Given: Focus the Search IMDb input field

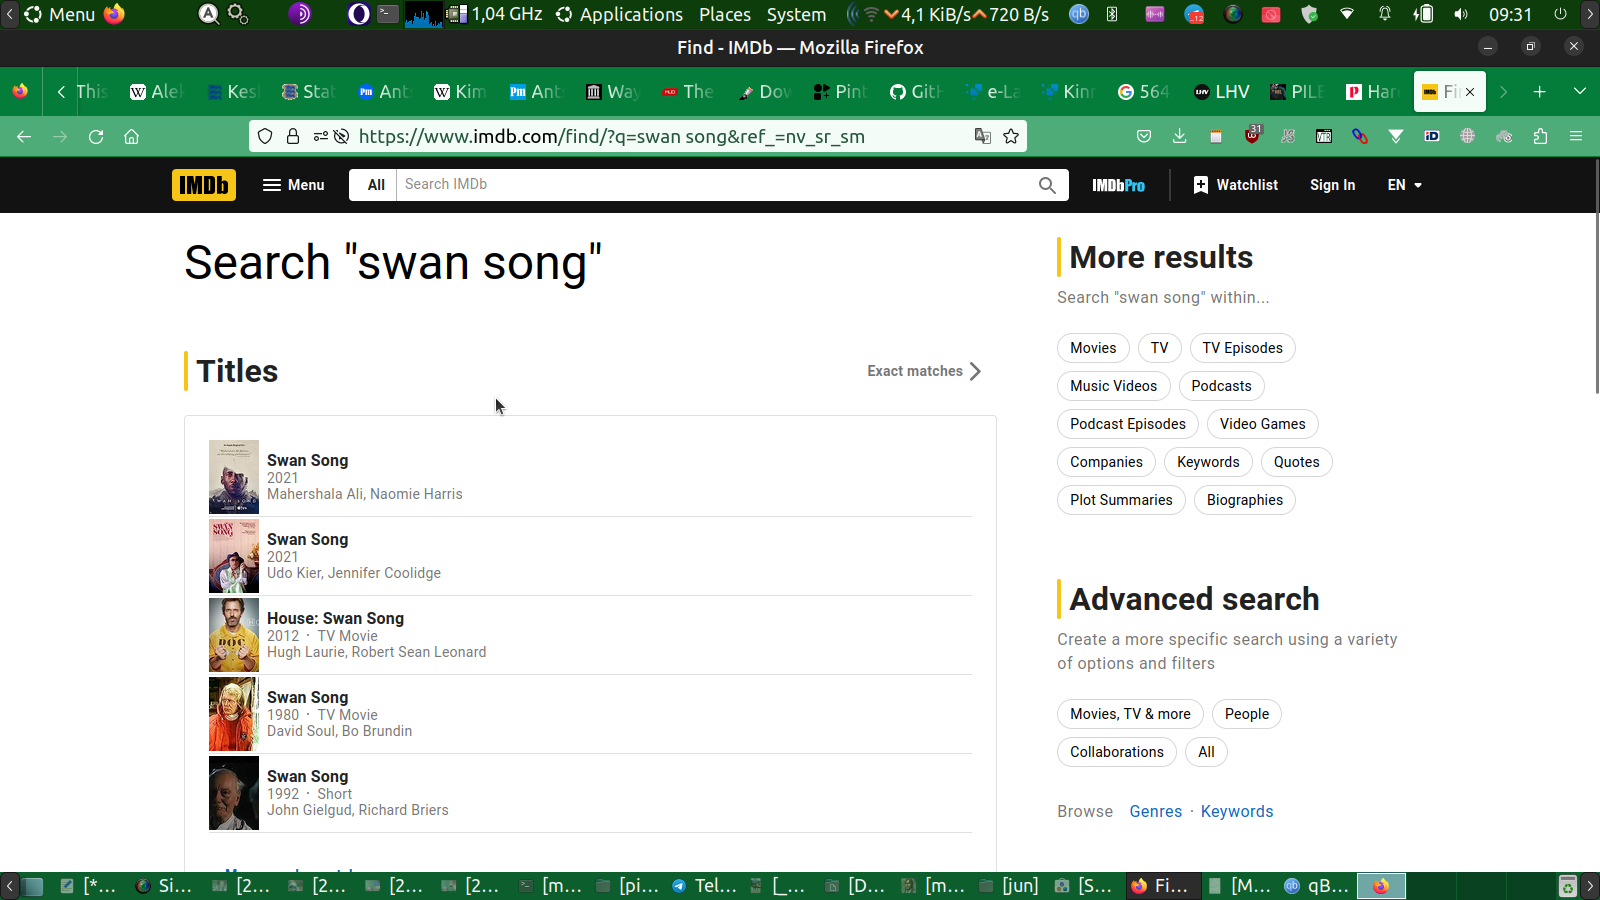Looking at the screenshot, I should tap(714, 185).
